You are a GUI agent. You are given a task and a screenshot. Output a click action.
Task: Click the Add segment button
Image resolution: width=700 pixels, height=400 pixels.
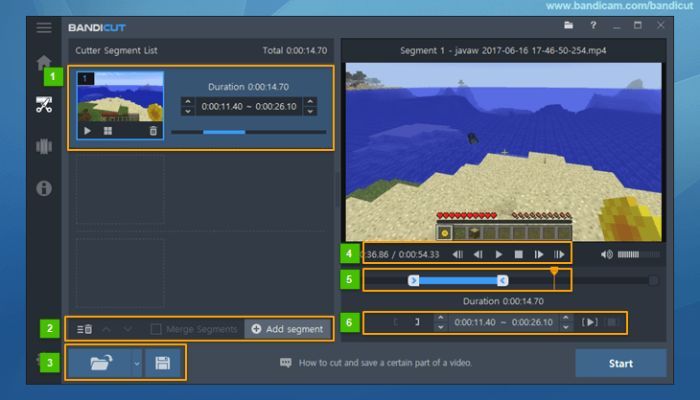click(x=288, y=329)
